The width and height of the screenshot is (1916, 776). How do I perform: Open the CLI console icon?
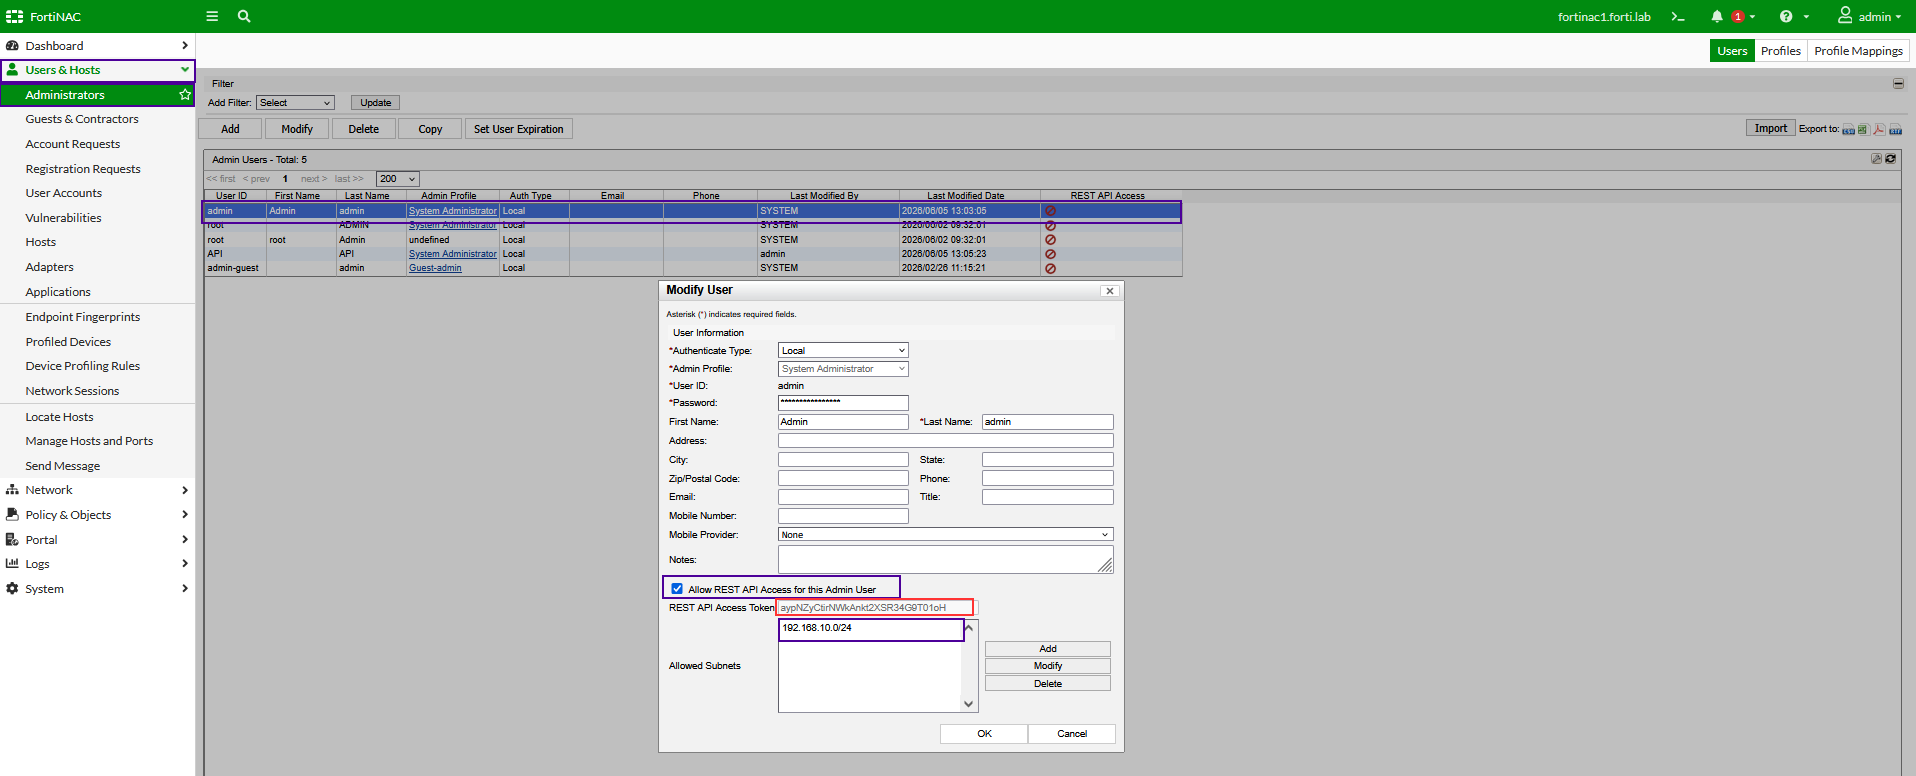1678,16
